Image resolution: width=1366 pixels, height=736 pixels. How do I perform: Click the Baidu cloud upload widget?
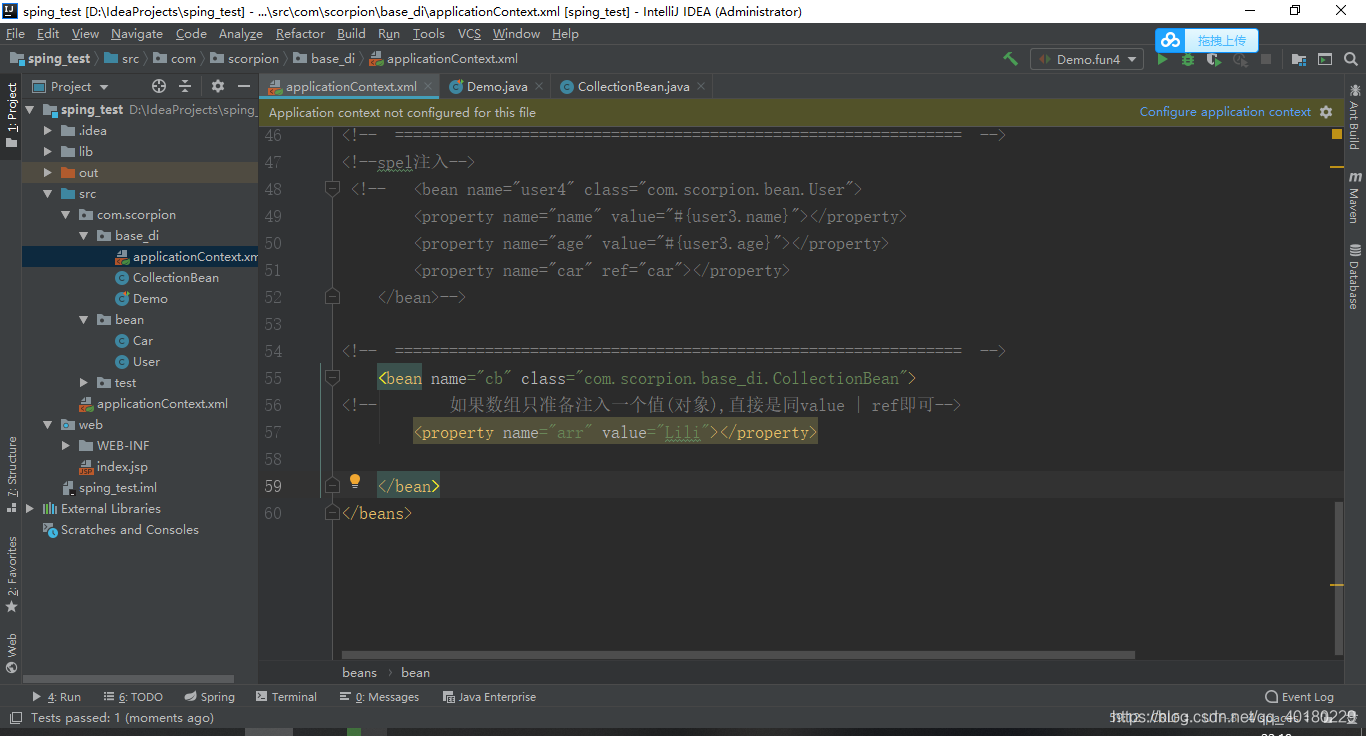point(1207,40)
